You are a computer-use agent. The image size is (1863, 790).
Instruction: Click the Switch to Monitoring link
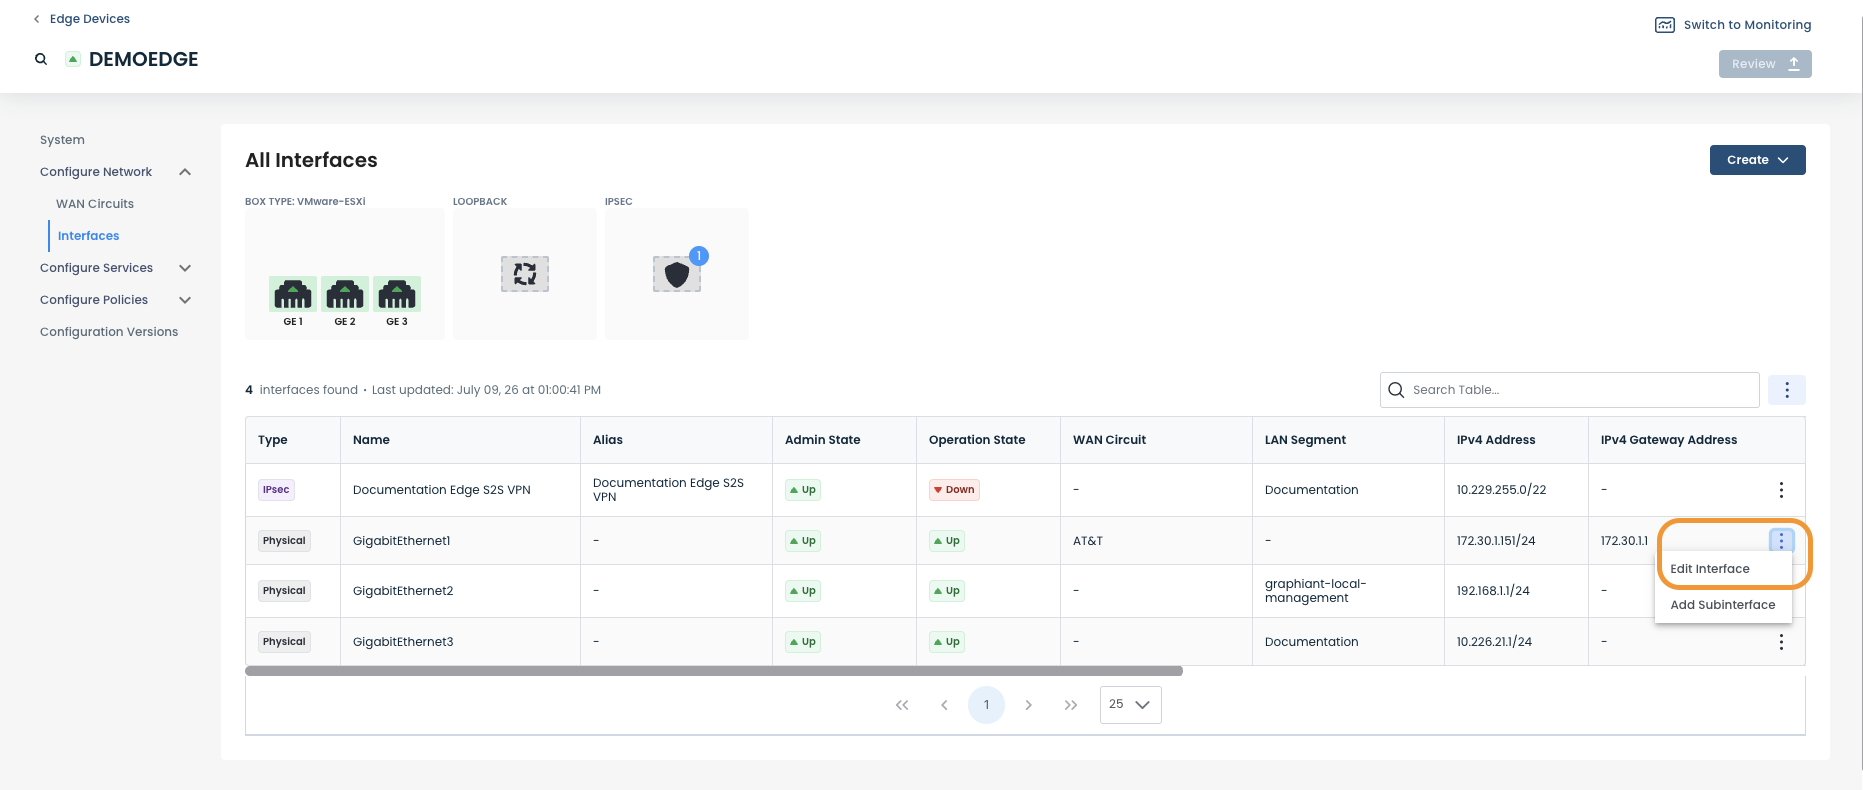coord(1747,25)
